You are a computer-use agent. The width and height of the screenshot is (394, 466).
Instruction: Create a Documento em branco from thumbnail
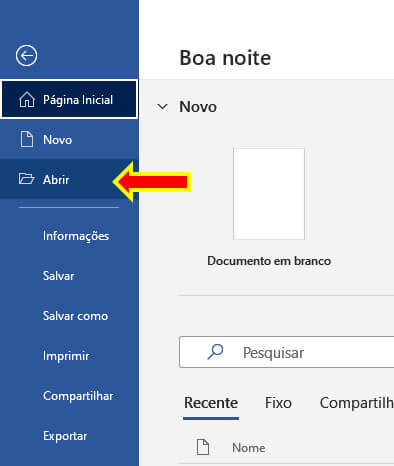[x=269, y=194]
